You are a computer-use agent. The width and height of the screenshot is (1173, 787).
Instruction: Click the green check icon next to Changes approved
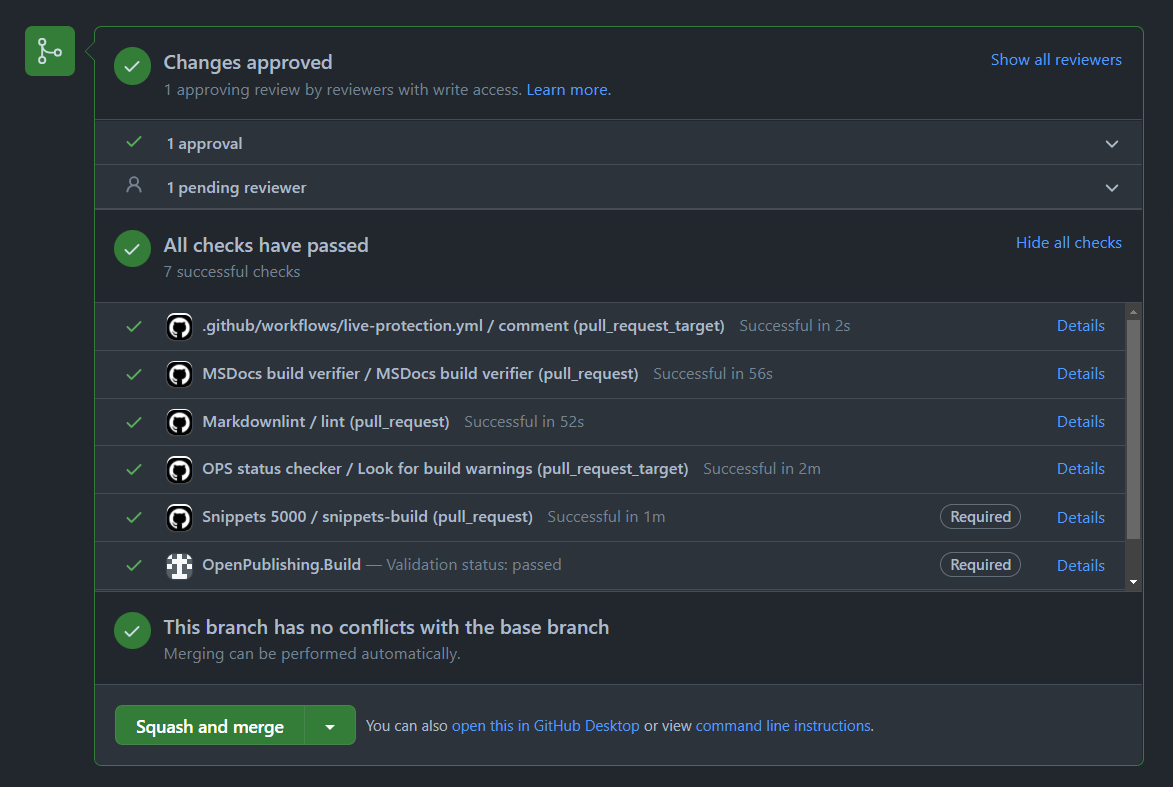click(x=132, y=66)
